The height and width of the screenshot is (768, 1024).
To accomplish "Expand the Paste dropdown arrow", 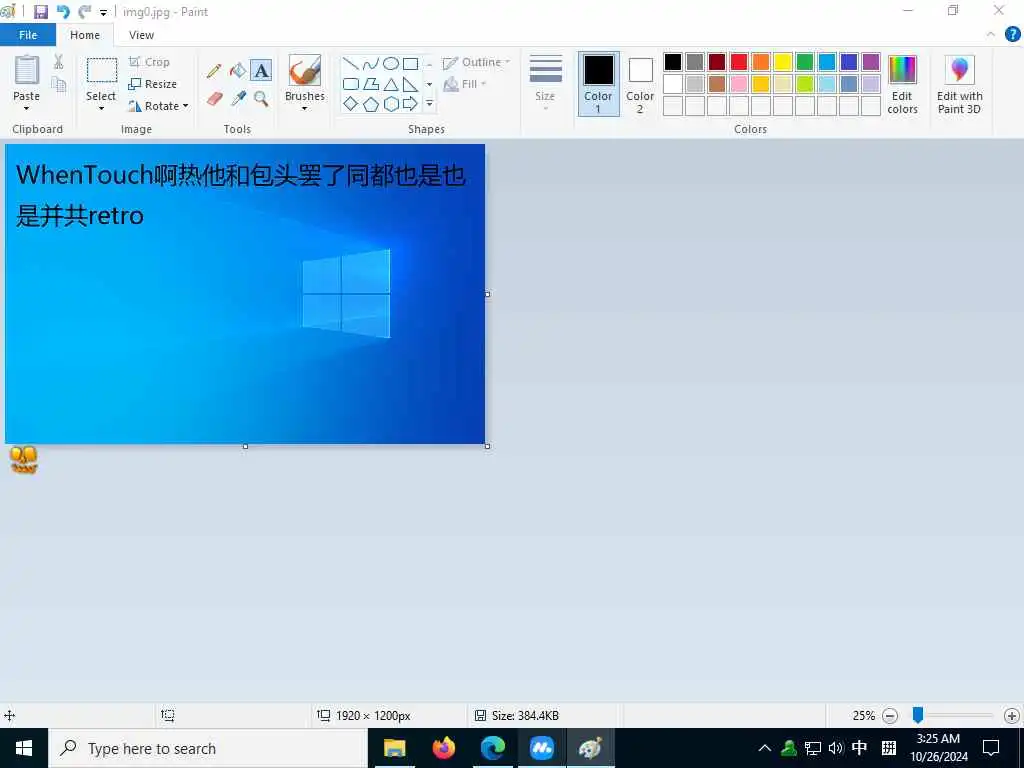I will 27,108.
